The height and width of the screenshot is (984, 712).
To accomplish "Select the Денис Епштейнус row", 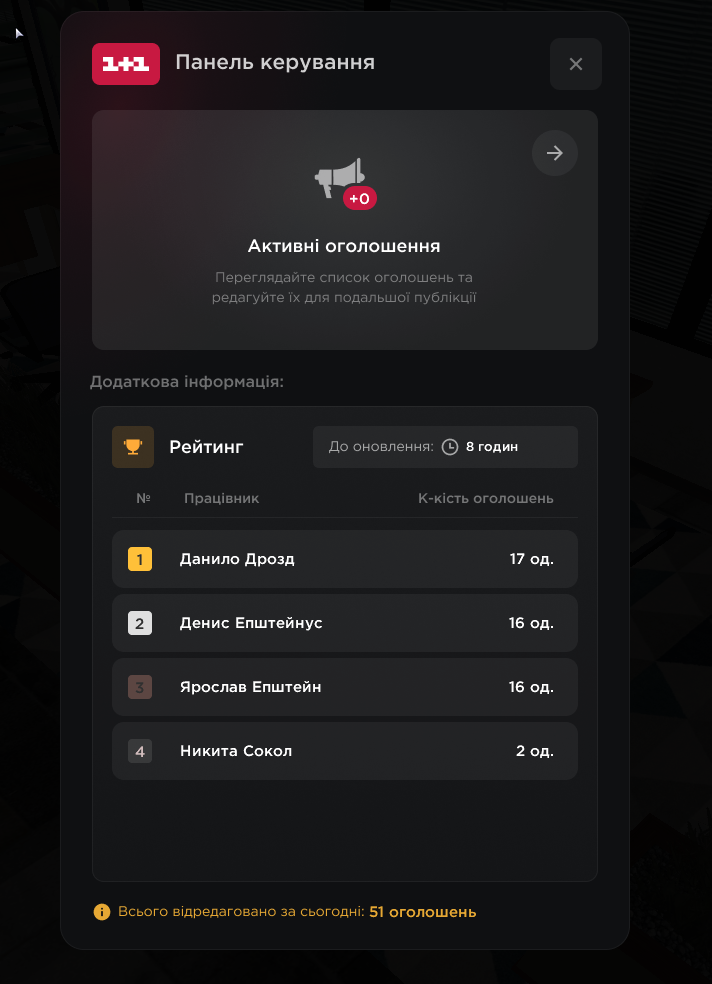I will (x=345, y=623).
